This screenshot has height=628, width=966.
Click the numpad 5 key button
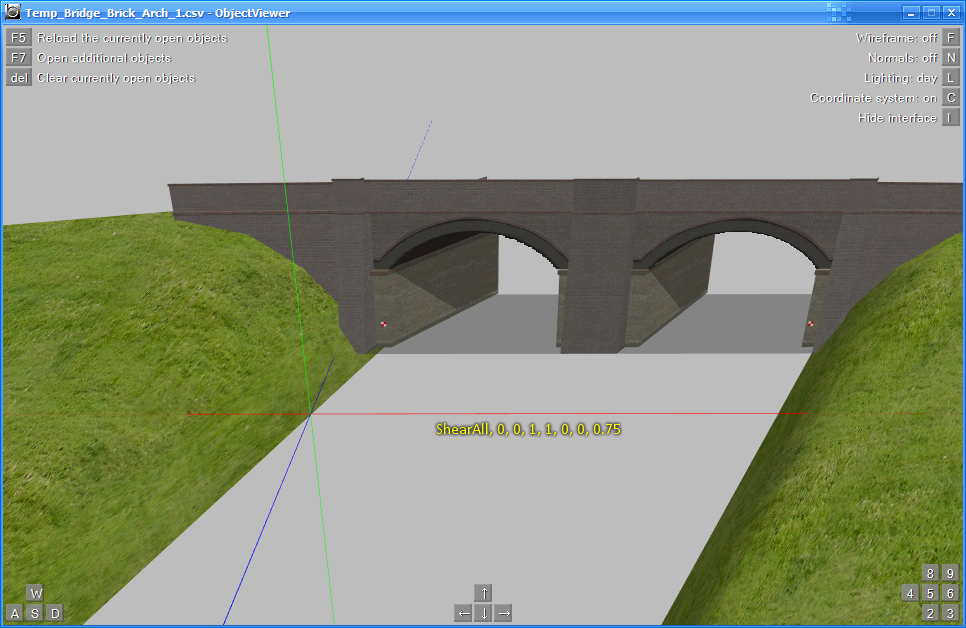931,593
